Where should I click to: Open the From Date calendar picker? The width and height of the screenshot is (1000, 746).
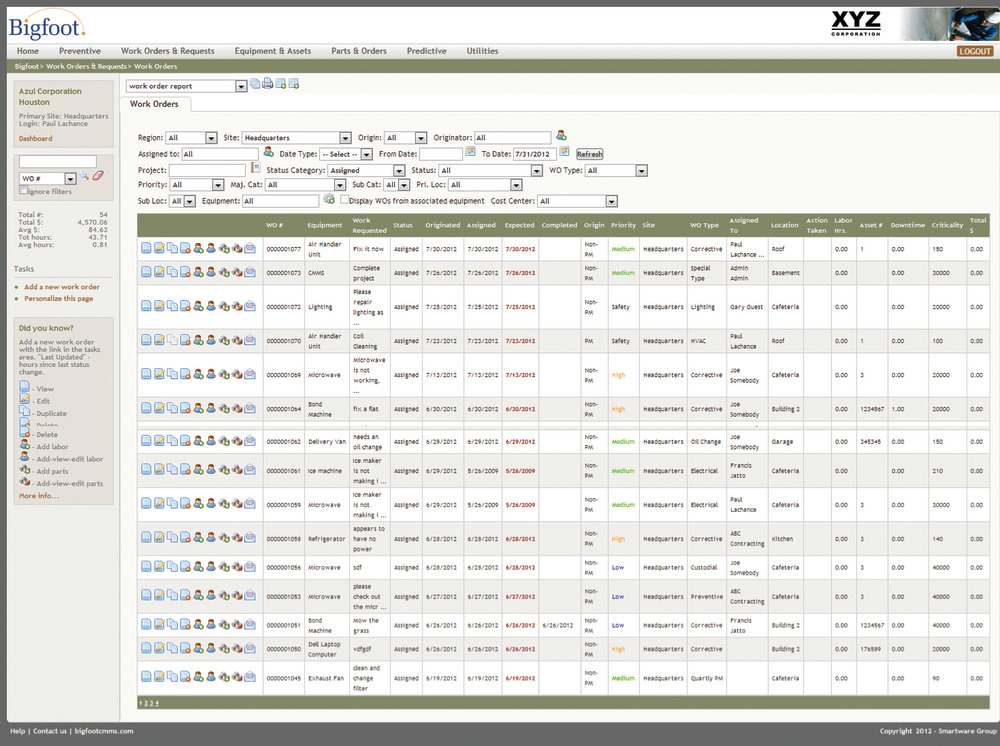[x=471, y=153]
